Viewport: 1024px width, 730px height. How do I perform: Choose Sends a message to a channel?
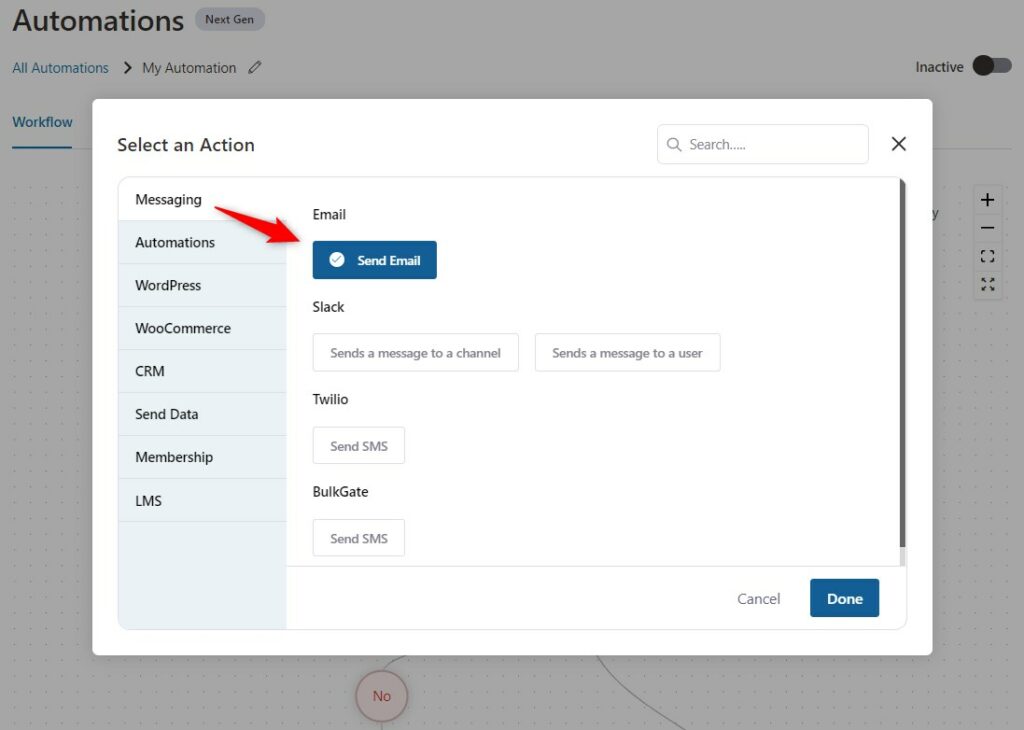tap(415, 353)
